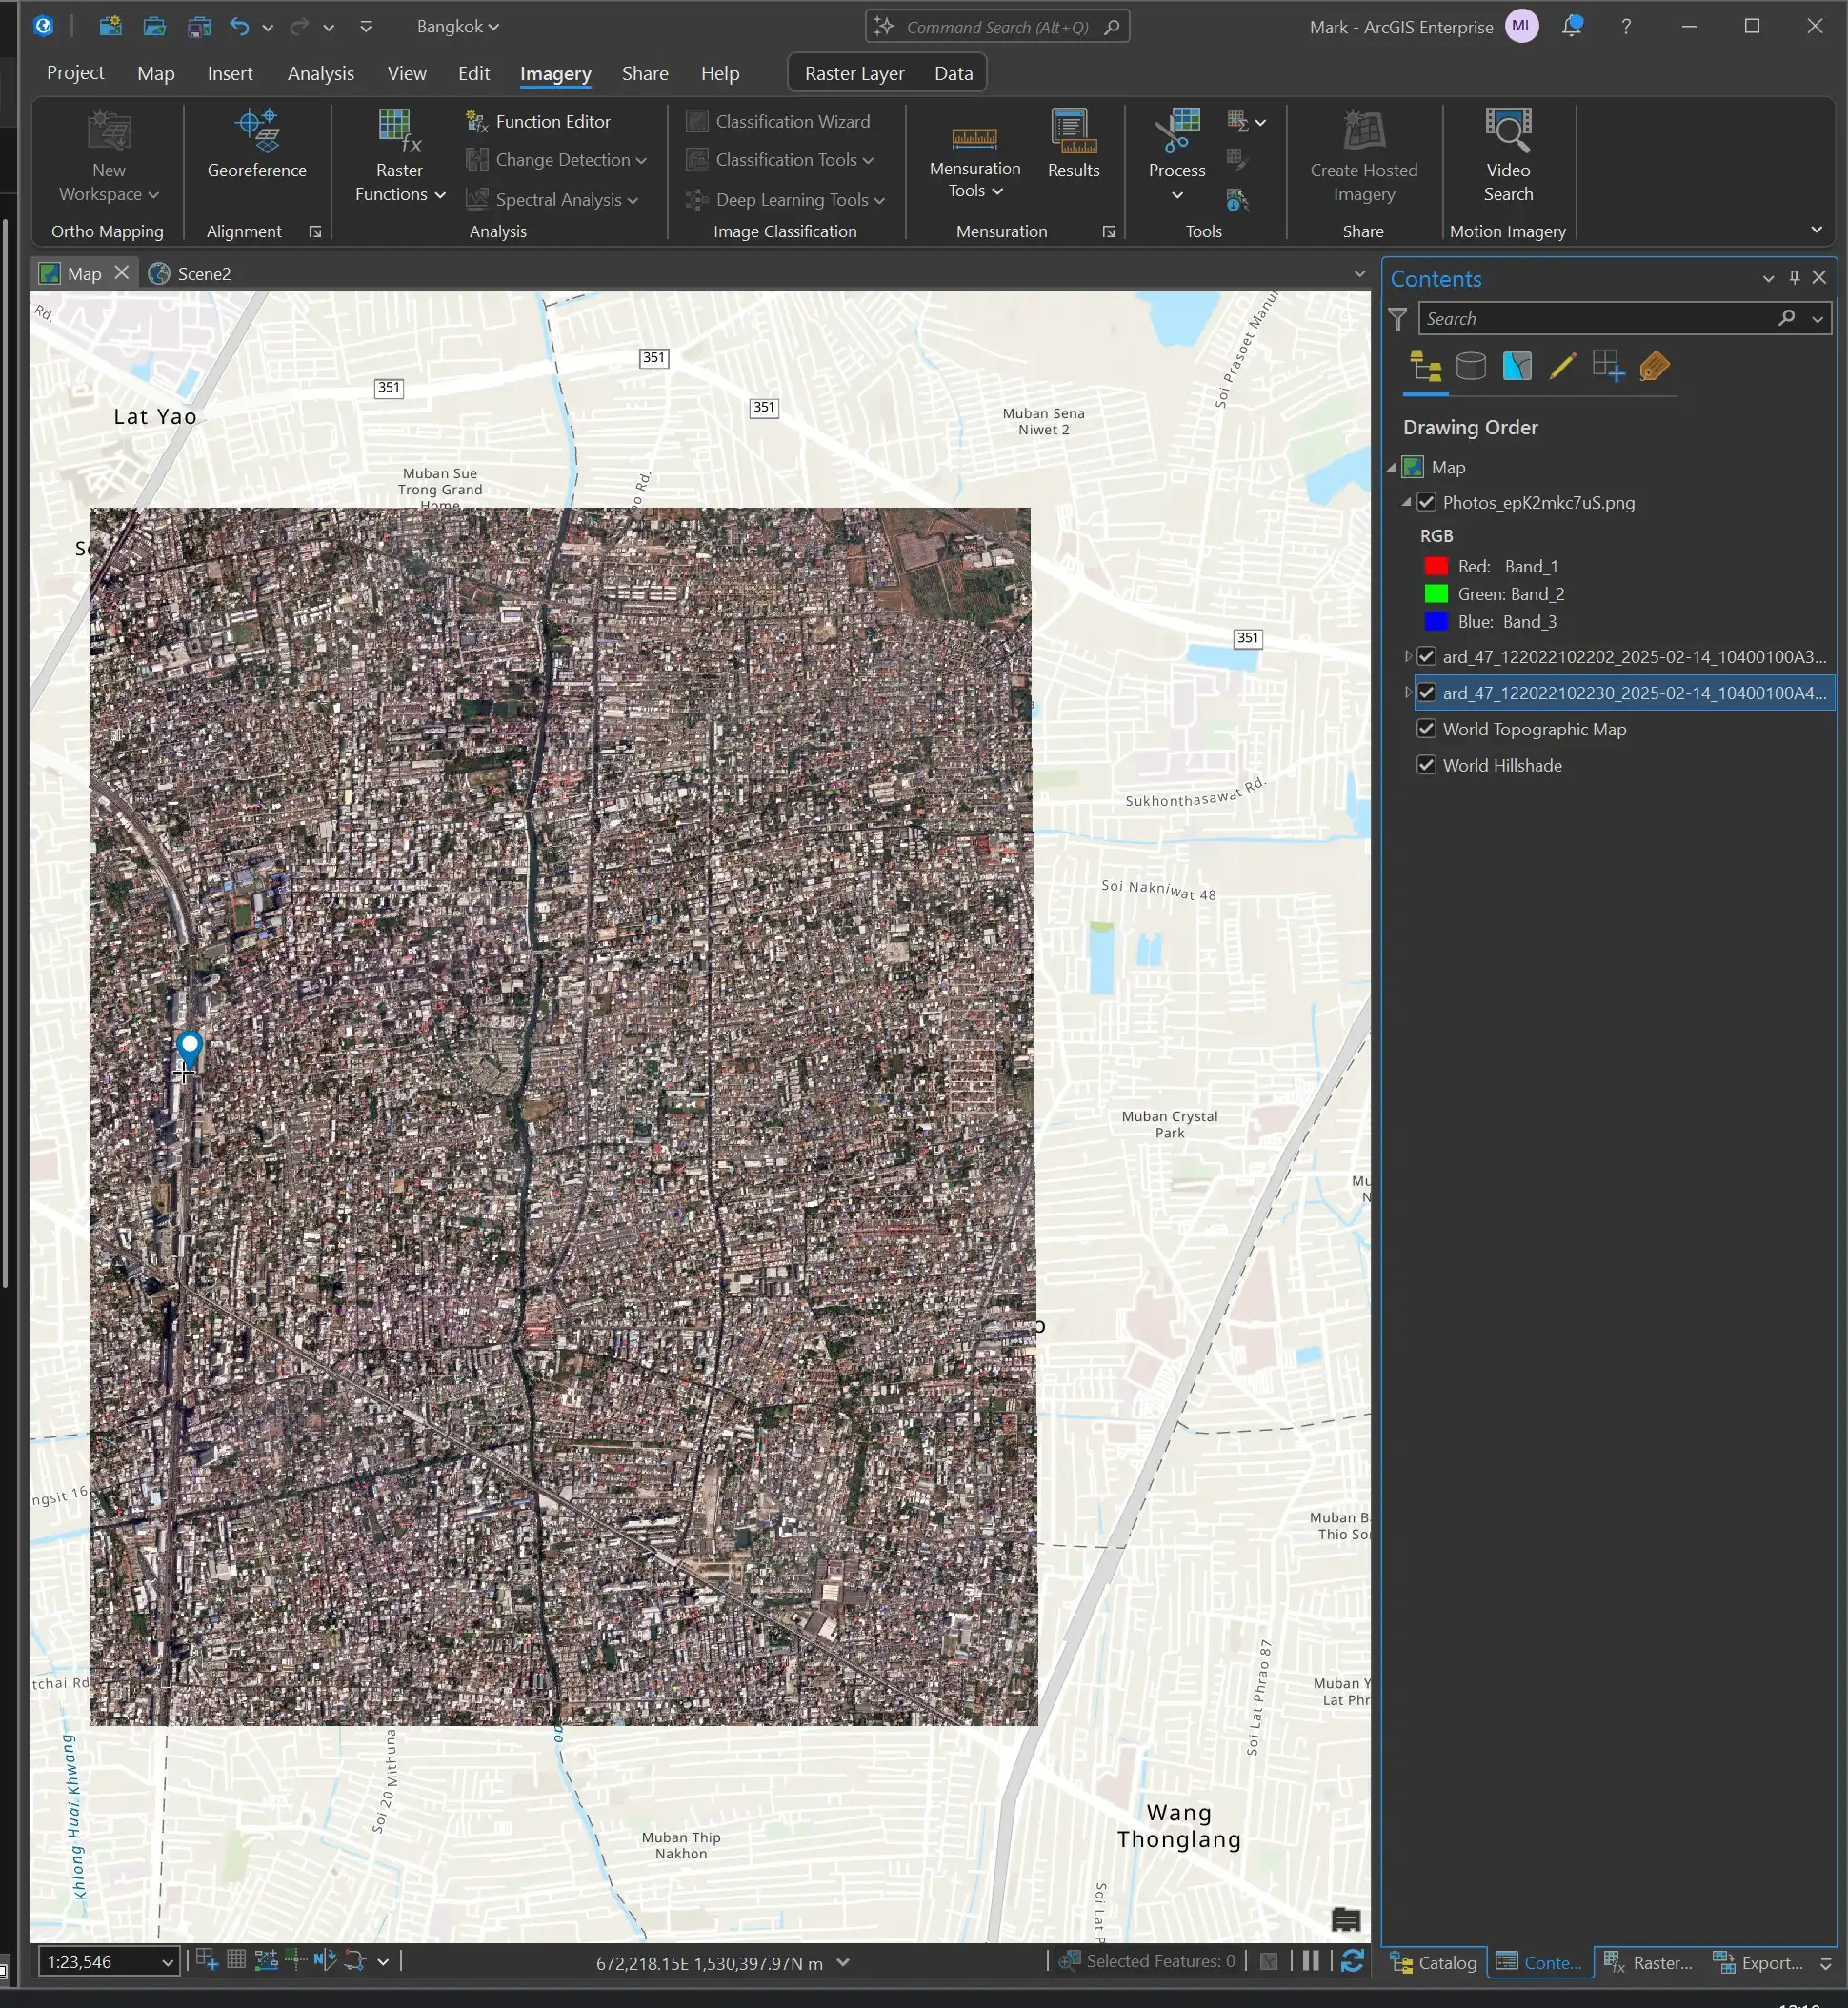
Task: Click the refresh map icon in status bar
Action: coord(1352,1961)
